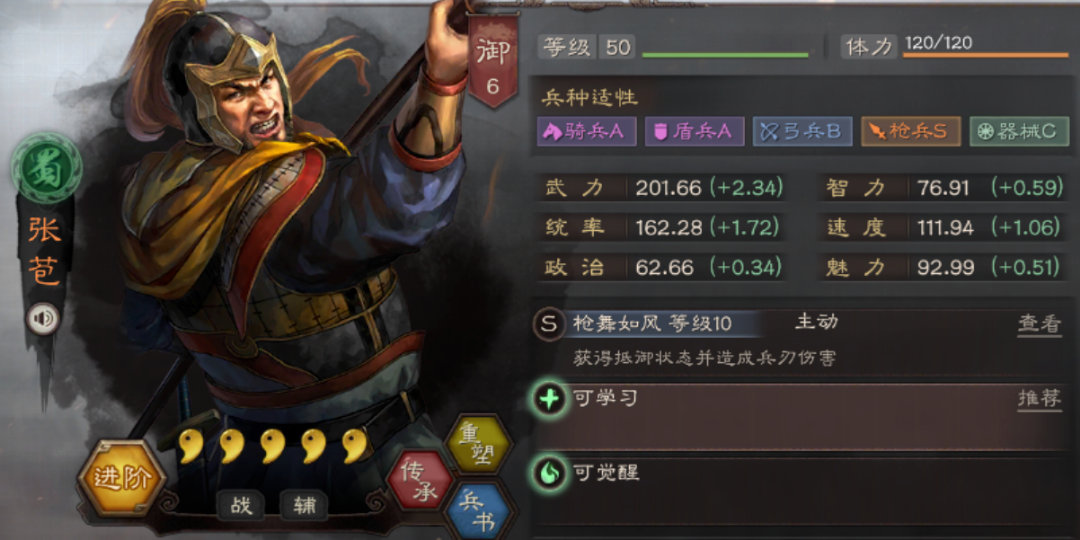Click the green flame 可觉醒 icon
1080x540 pixels.
[550, 474]
